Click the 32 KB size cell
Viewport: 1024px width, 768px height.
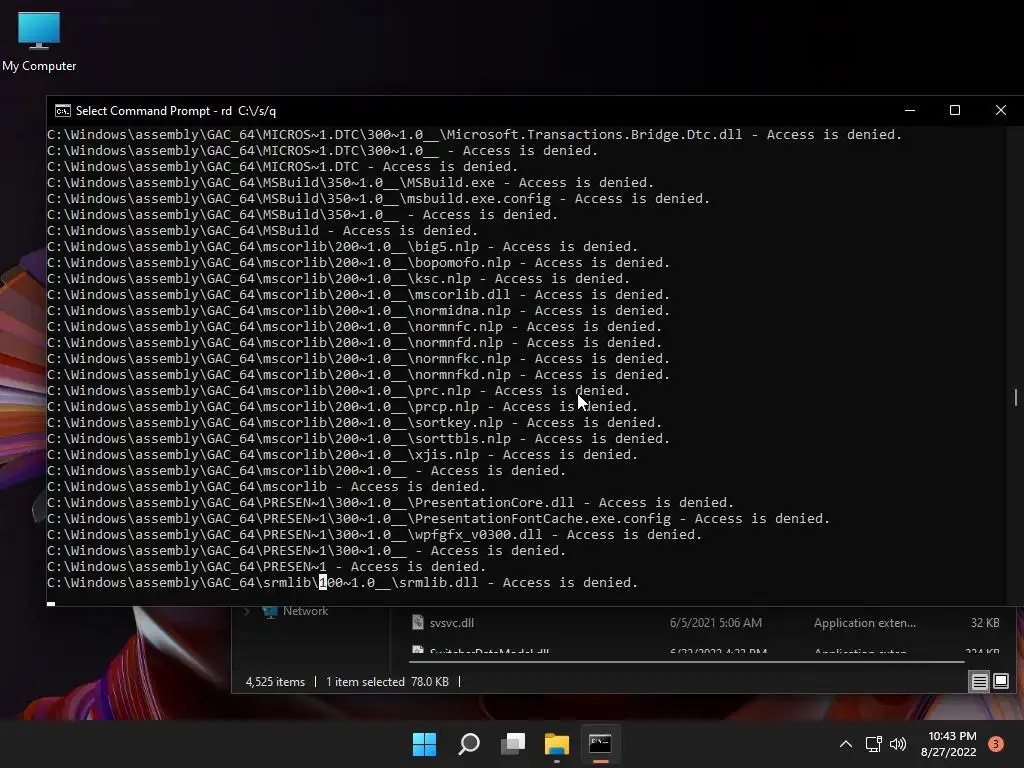[985, 623]
